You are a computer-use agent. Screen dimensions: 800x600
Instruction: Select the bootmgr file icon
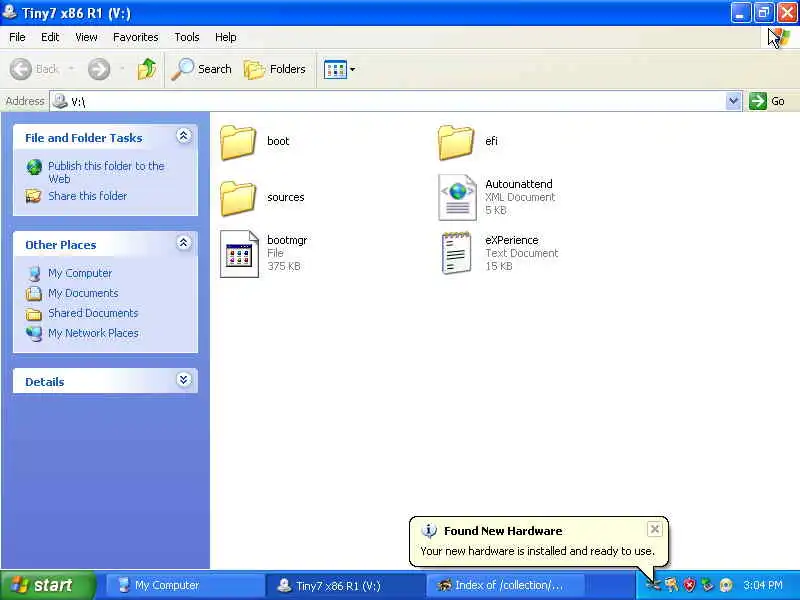(x=239, y=254)
